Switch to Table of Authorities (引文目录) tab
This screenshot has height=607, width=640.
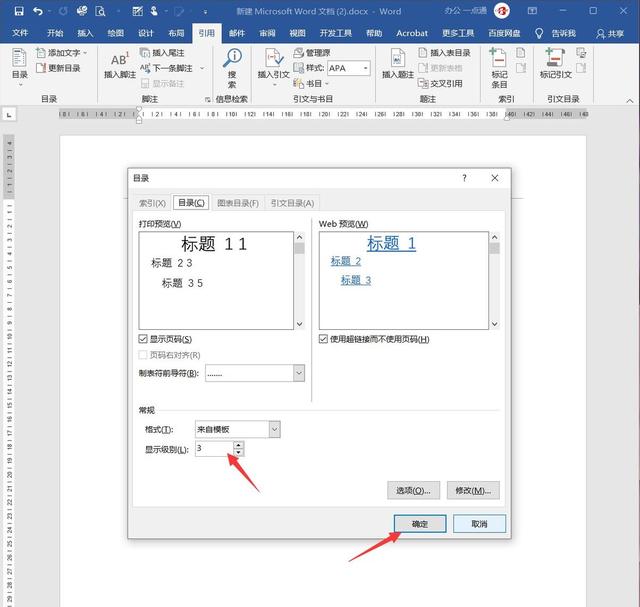(x=292, y=203)
